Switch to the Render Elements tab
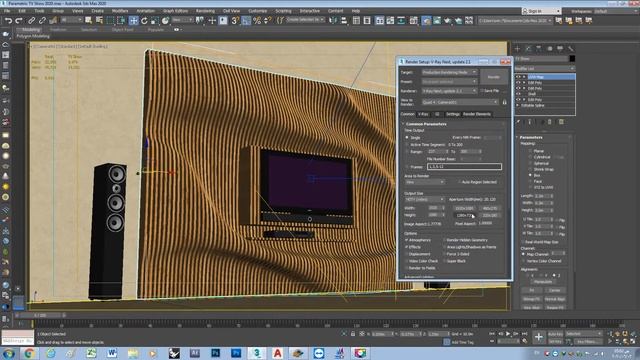Image resolution: width=640 pixels, height=360 pixels. [x=477, y=114]
